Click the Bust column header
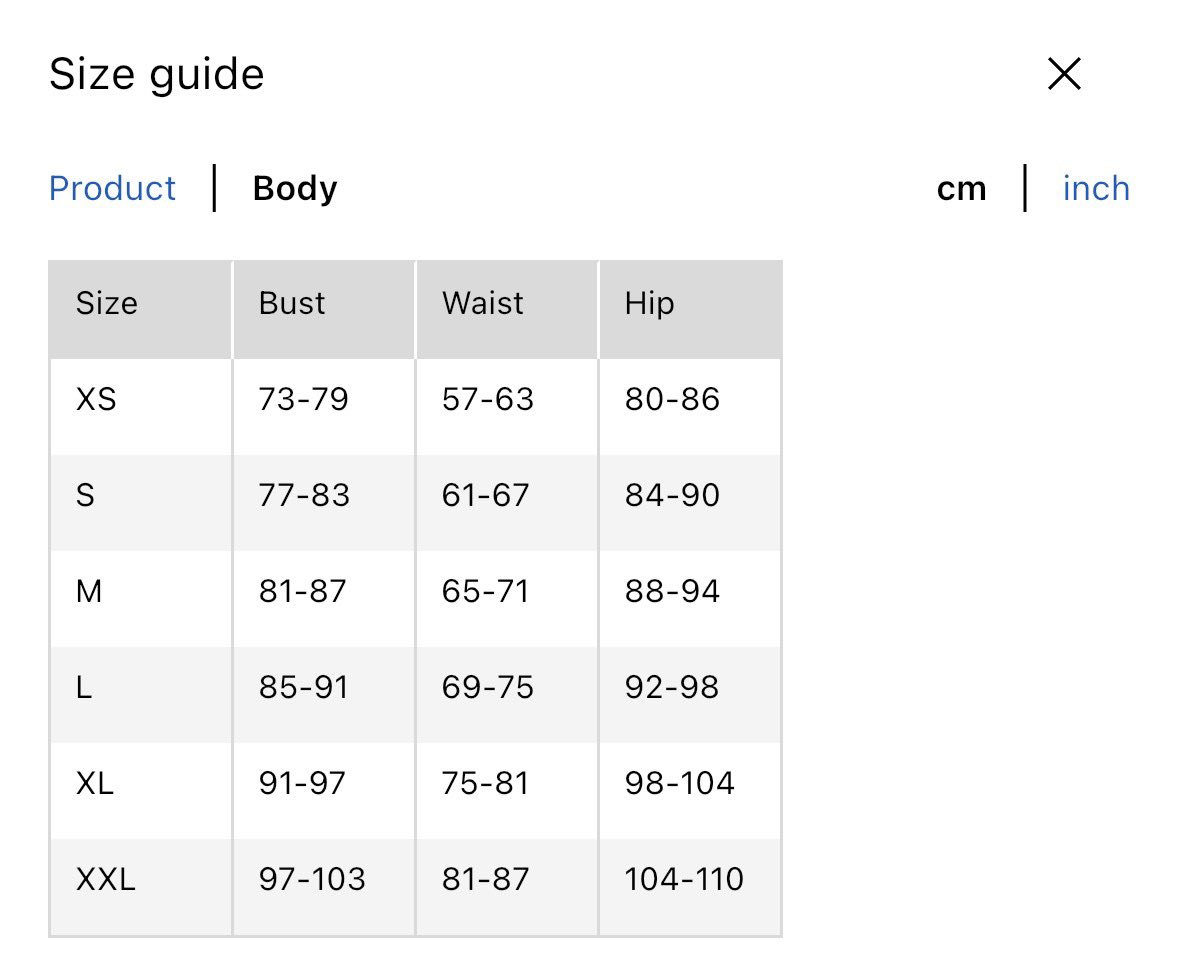1179x969 pixels. point(292,303)
